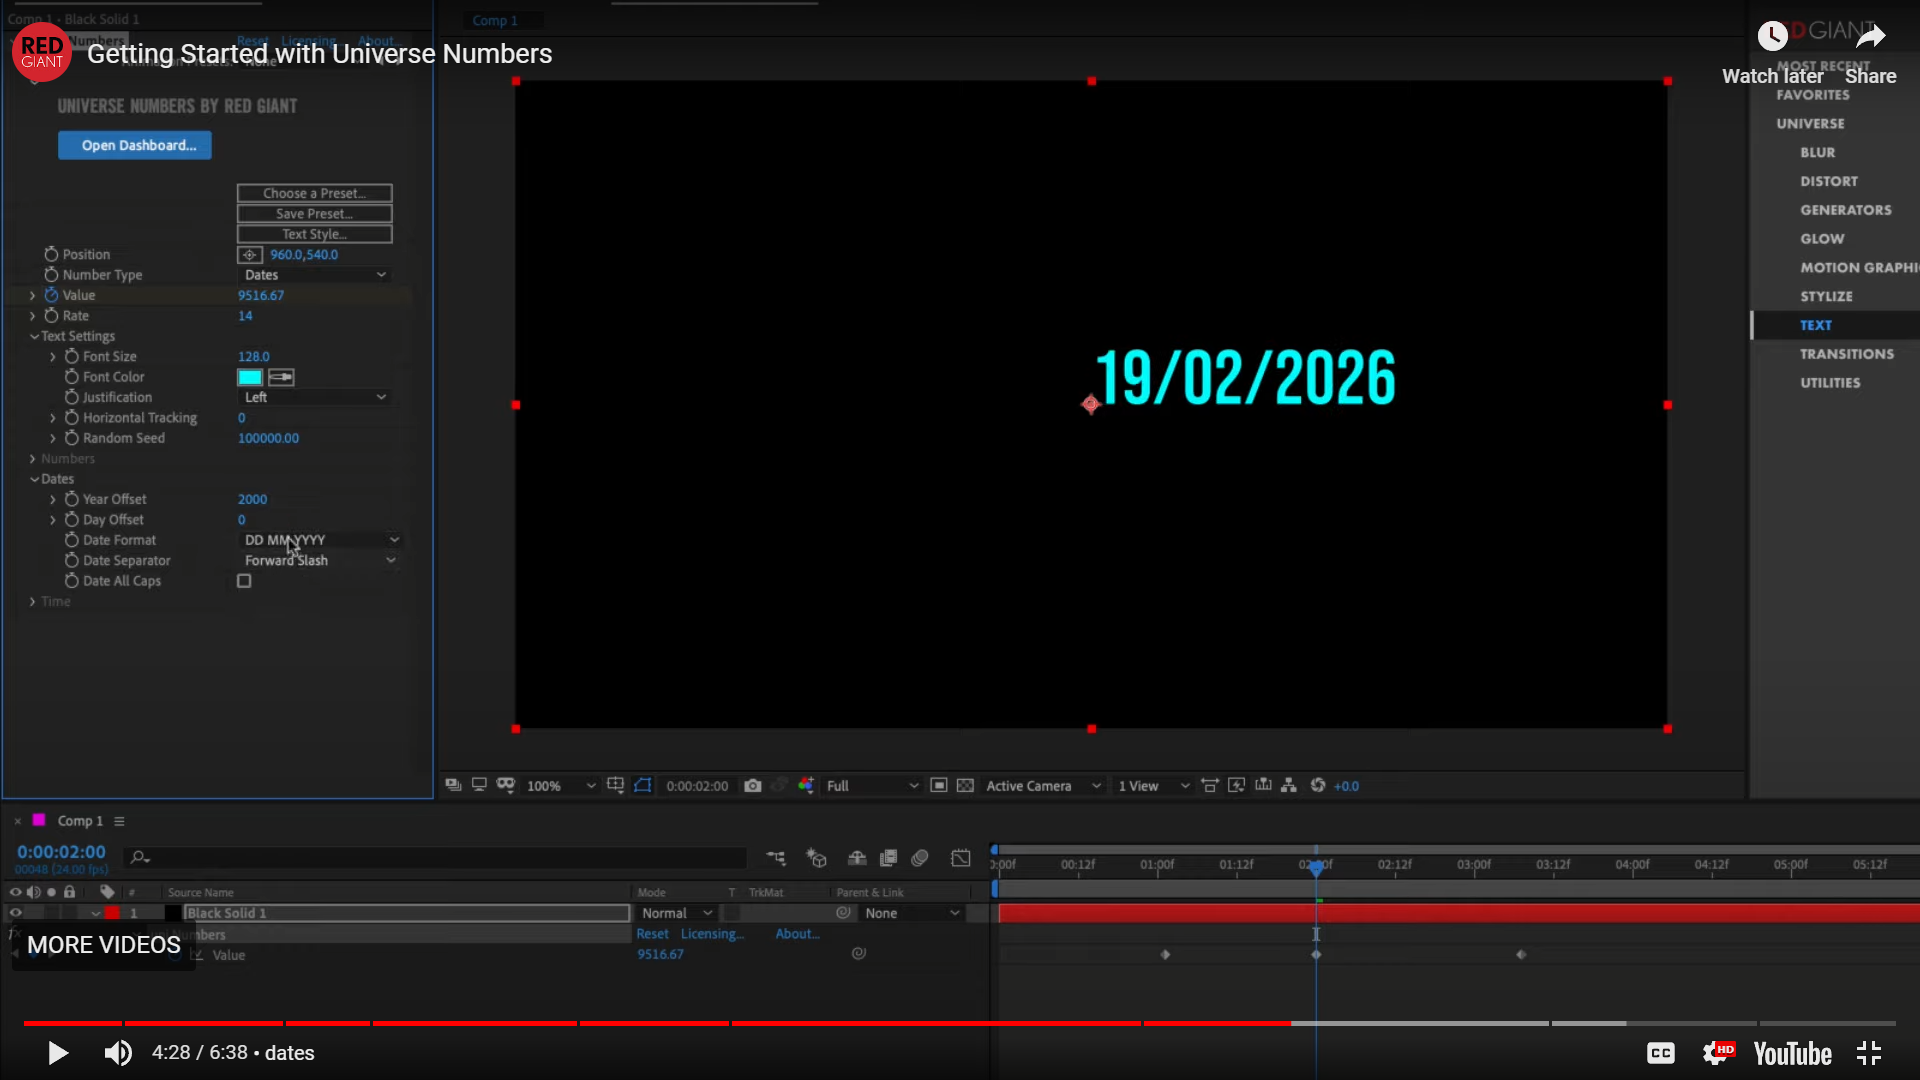1920x1080 pixels.
Task: Click the frame blending icon in timeline
Action: tap(888, 858)
